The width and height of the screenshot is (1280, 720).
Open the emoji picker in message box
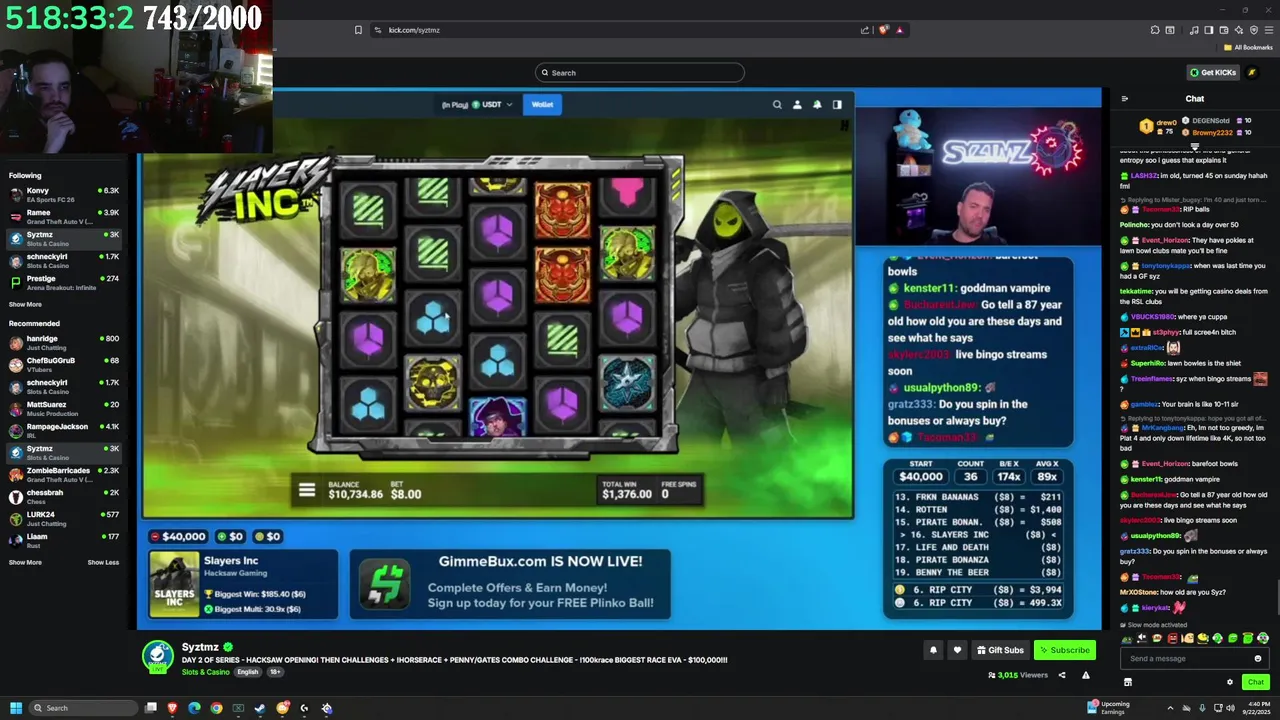(x=1257, y=658)
